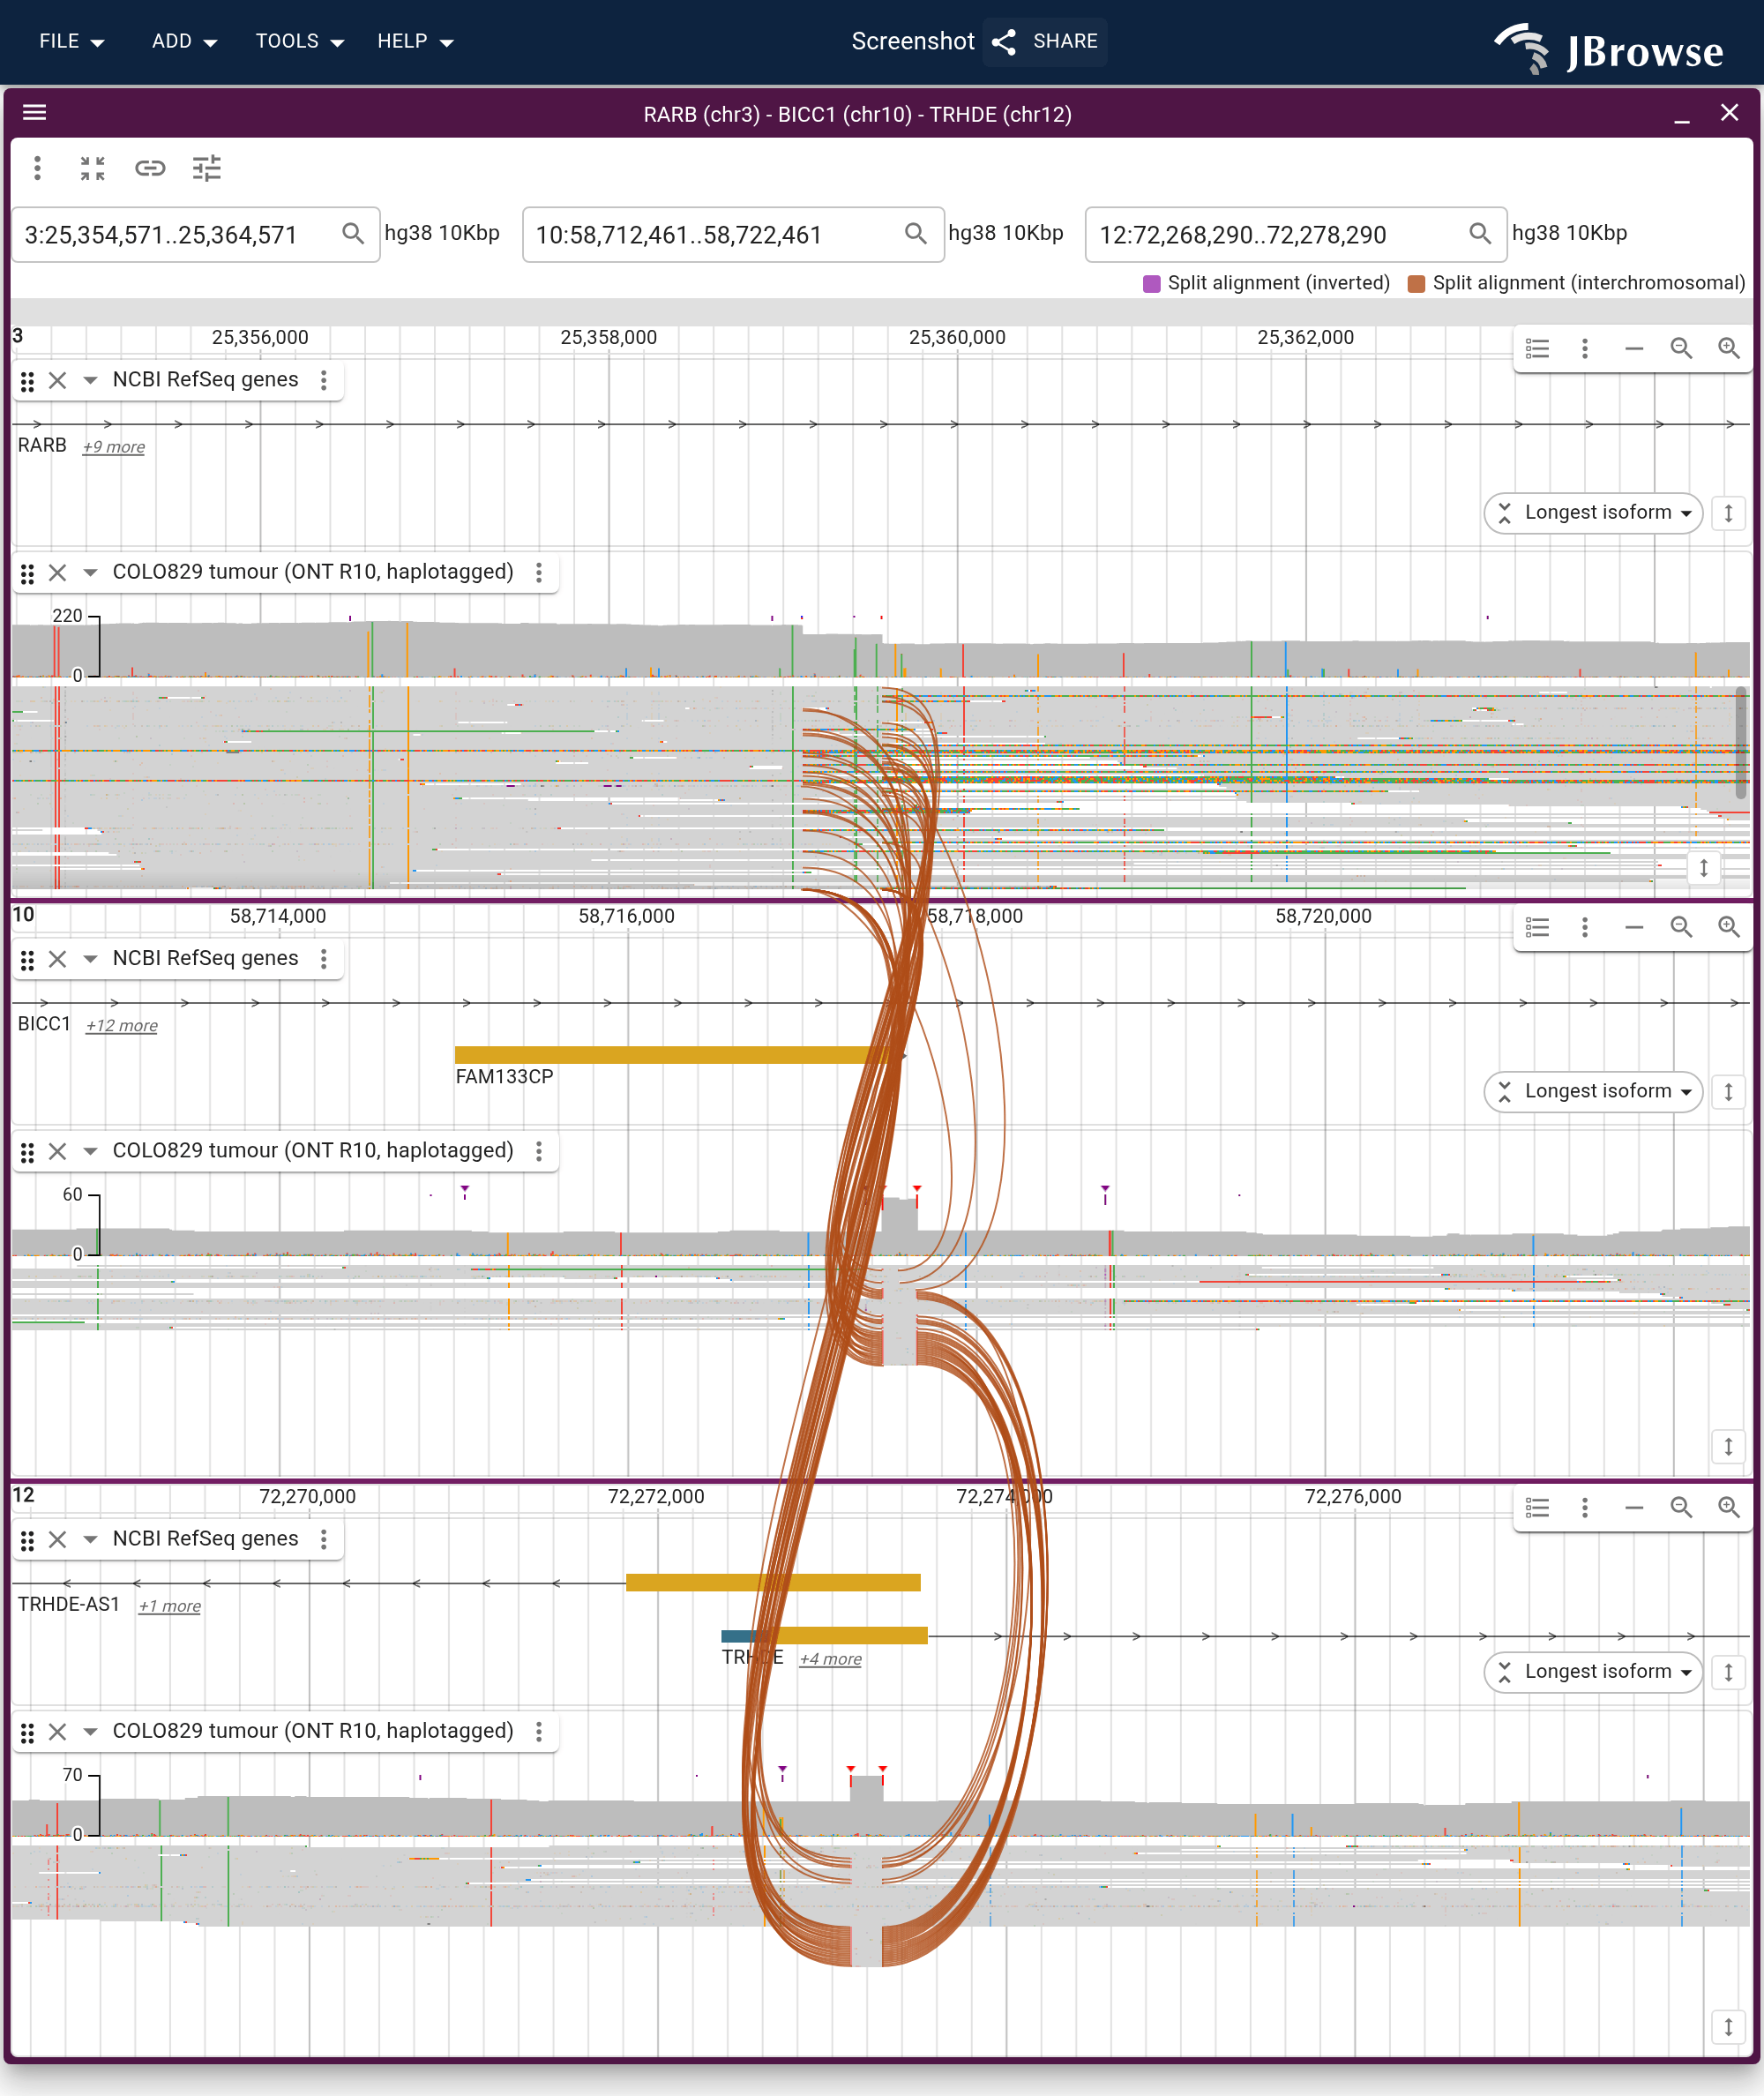
Task: Click search icon in chr10 location box
Action: (x=916, y=234)
